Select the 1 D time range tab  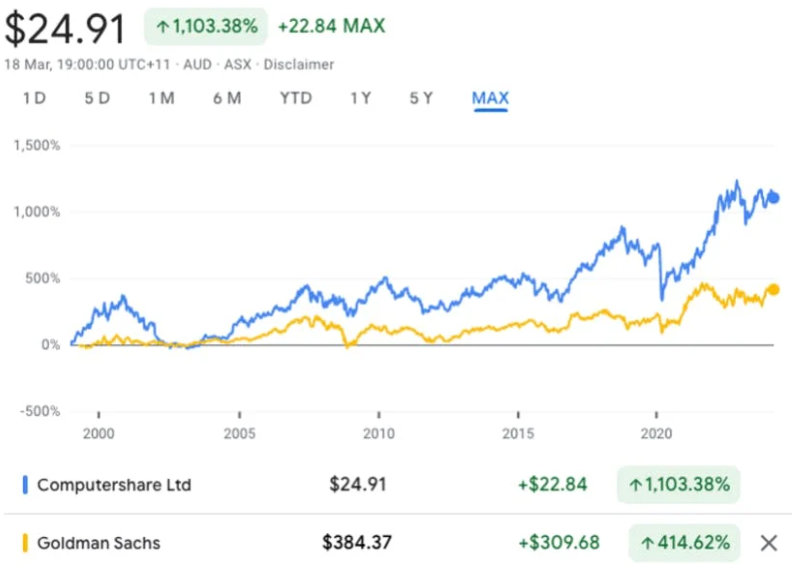coord(35,98)
